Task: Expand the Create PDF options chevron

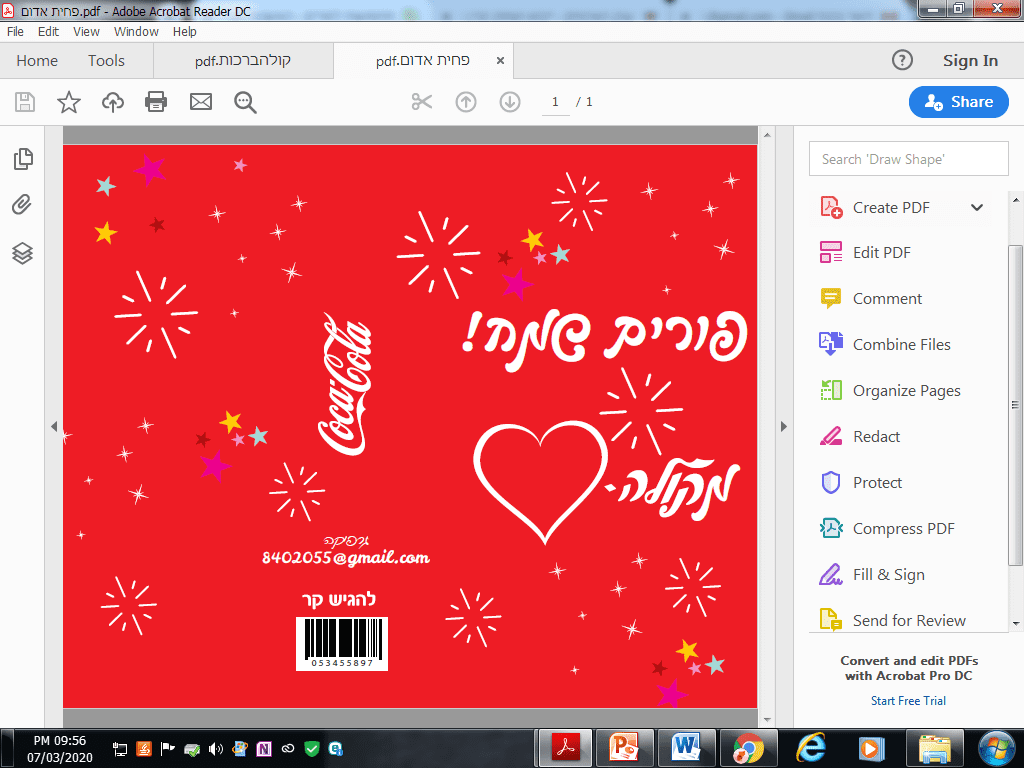Action: click(x=975, y=207)
